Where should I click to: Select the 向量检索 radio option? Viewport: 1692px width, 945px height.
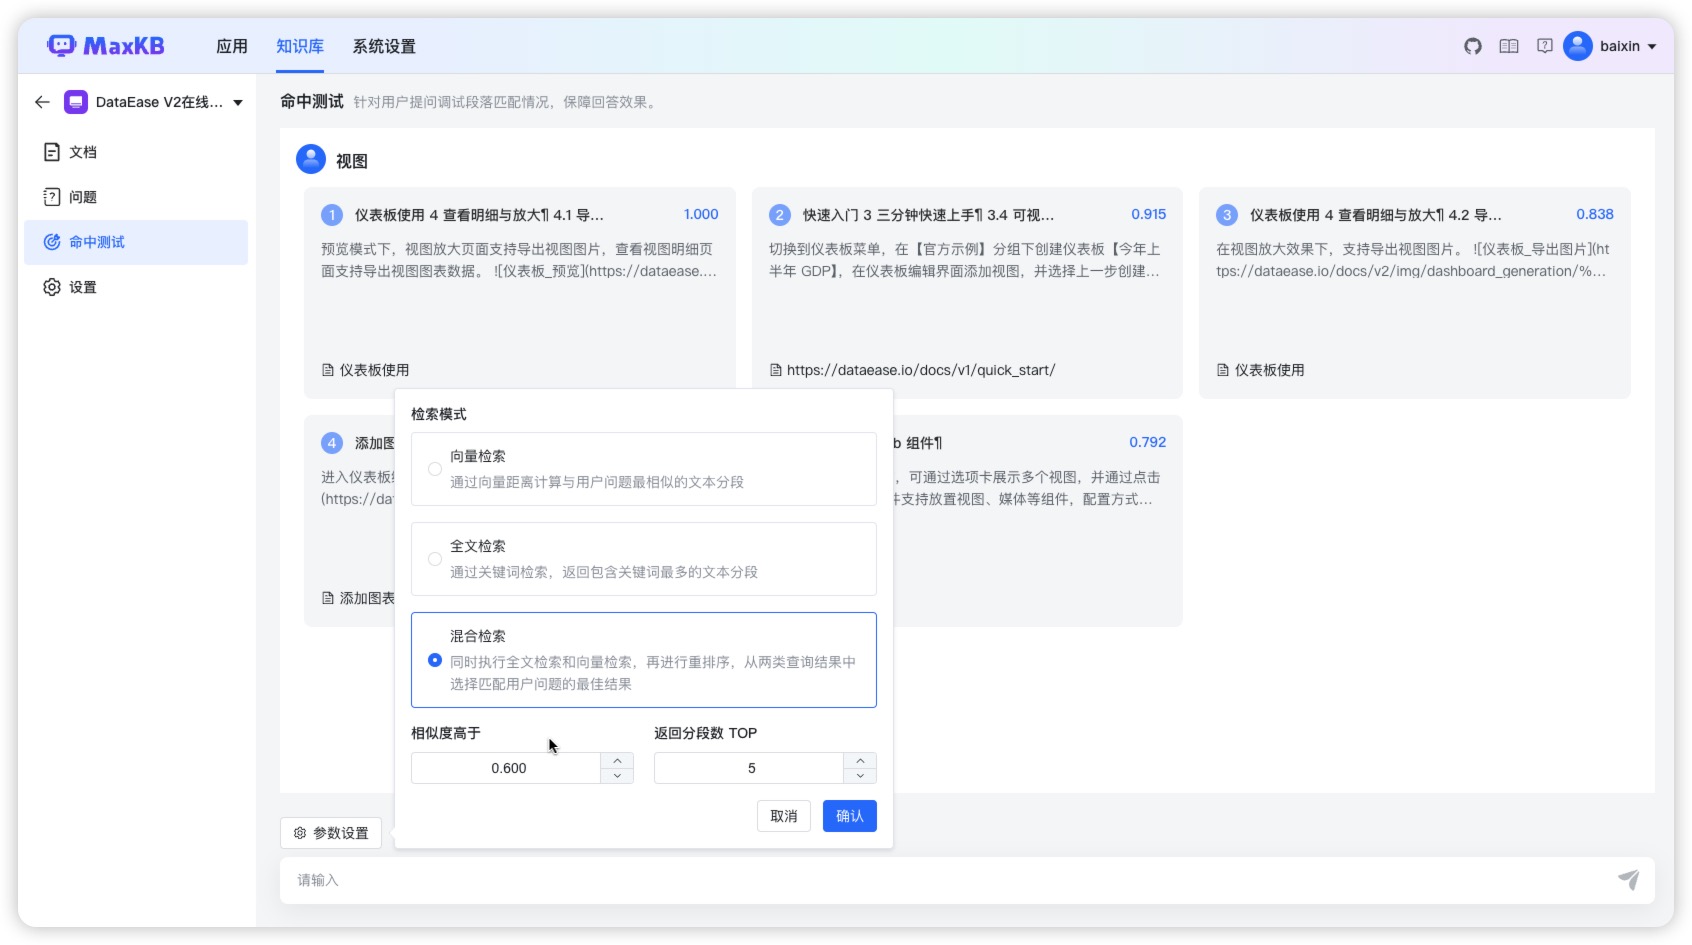pyautogui.click(x=435, y=469)
